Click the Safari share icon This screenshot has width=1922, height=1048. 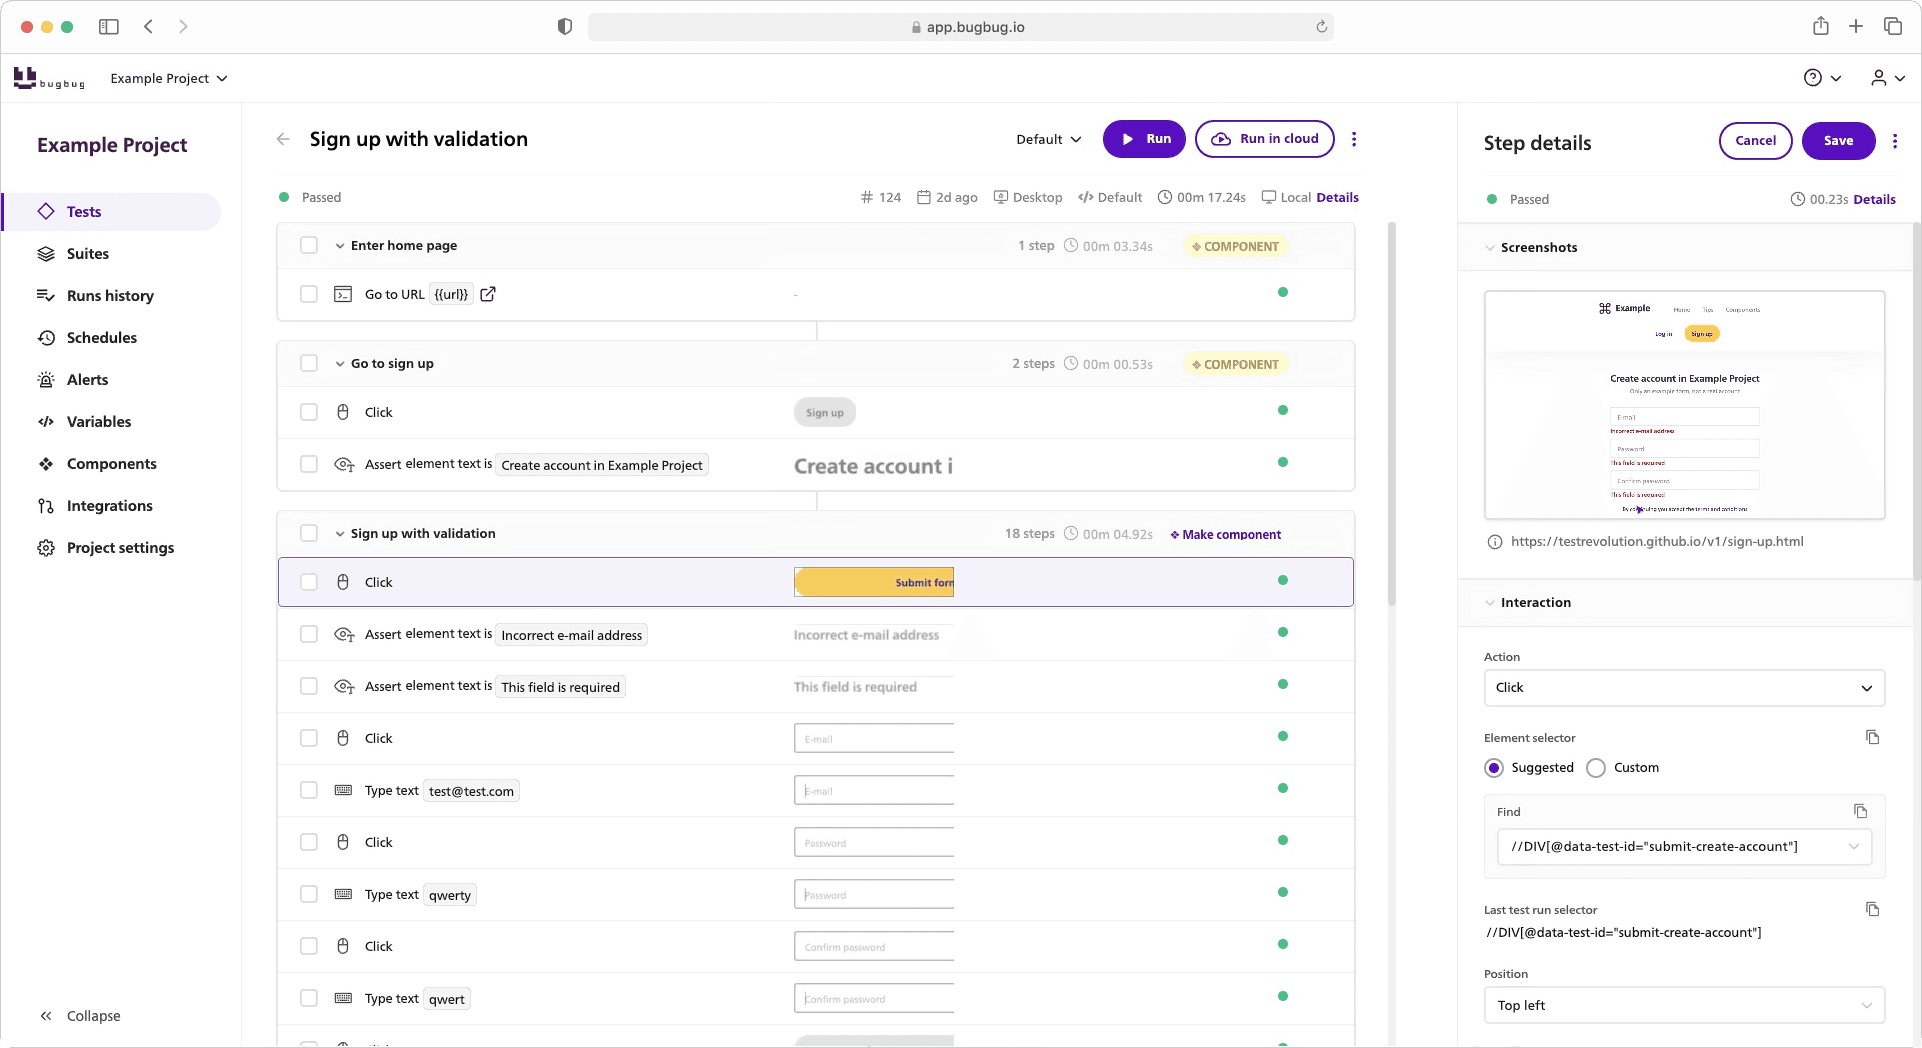click(x=1821, y=26)
